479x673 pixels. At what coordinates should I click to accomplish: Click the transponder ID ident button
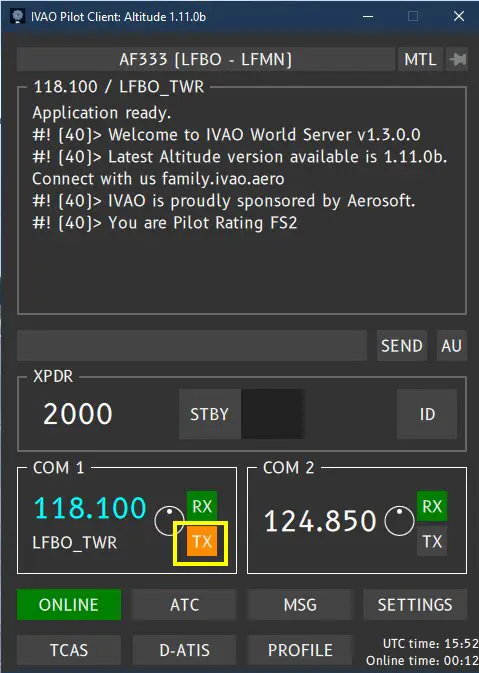pyautogui.click(x=427, y=414)
